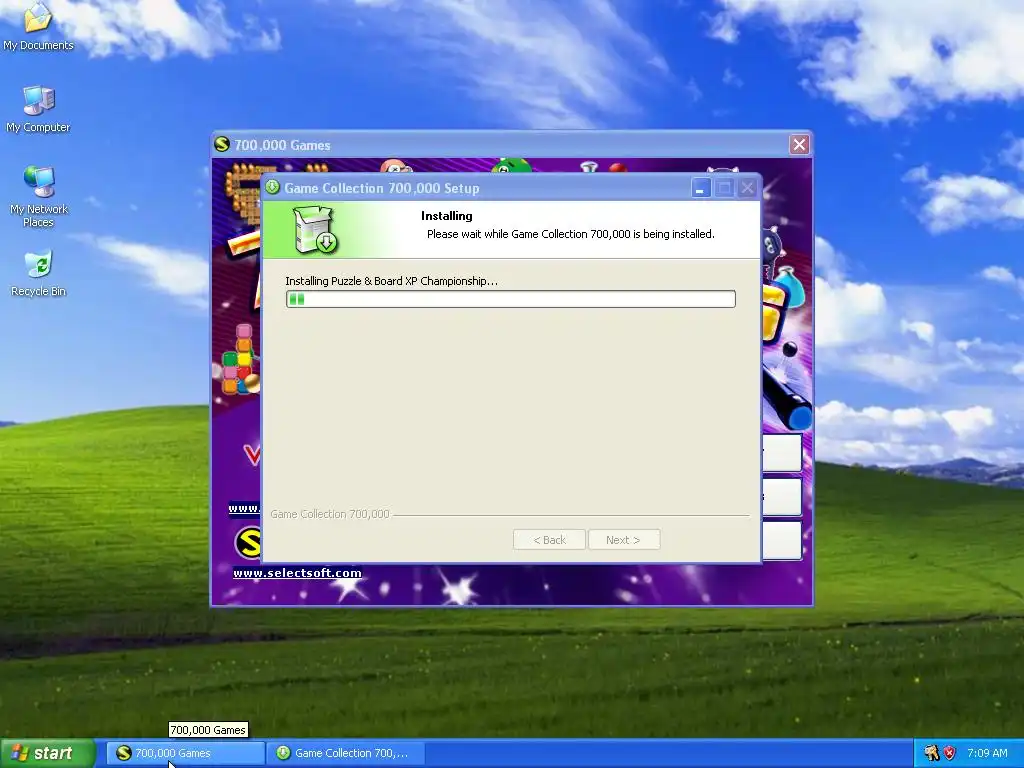
Task: Click the installer box icon in Setup header
Action: [315, 229]
